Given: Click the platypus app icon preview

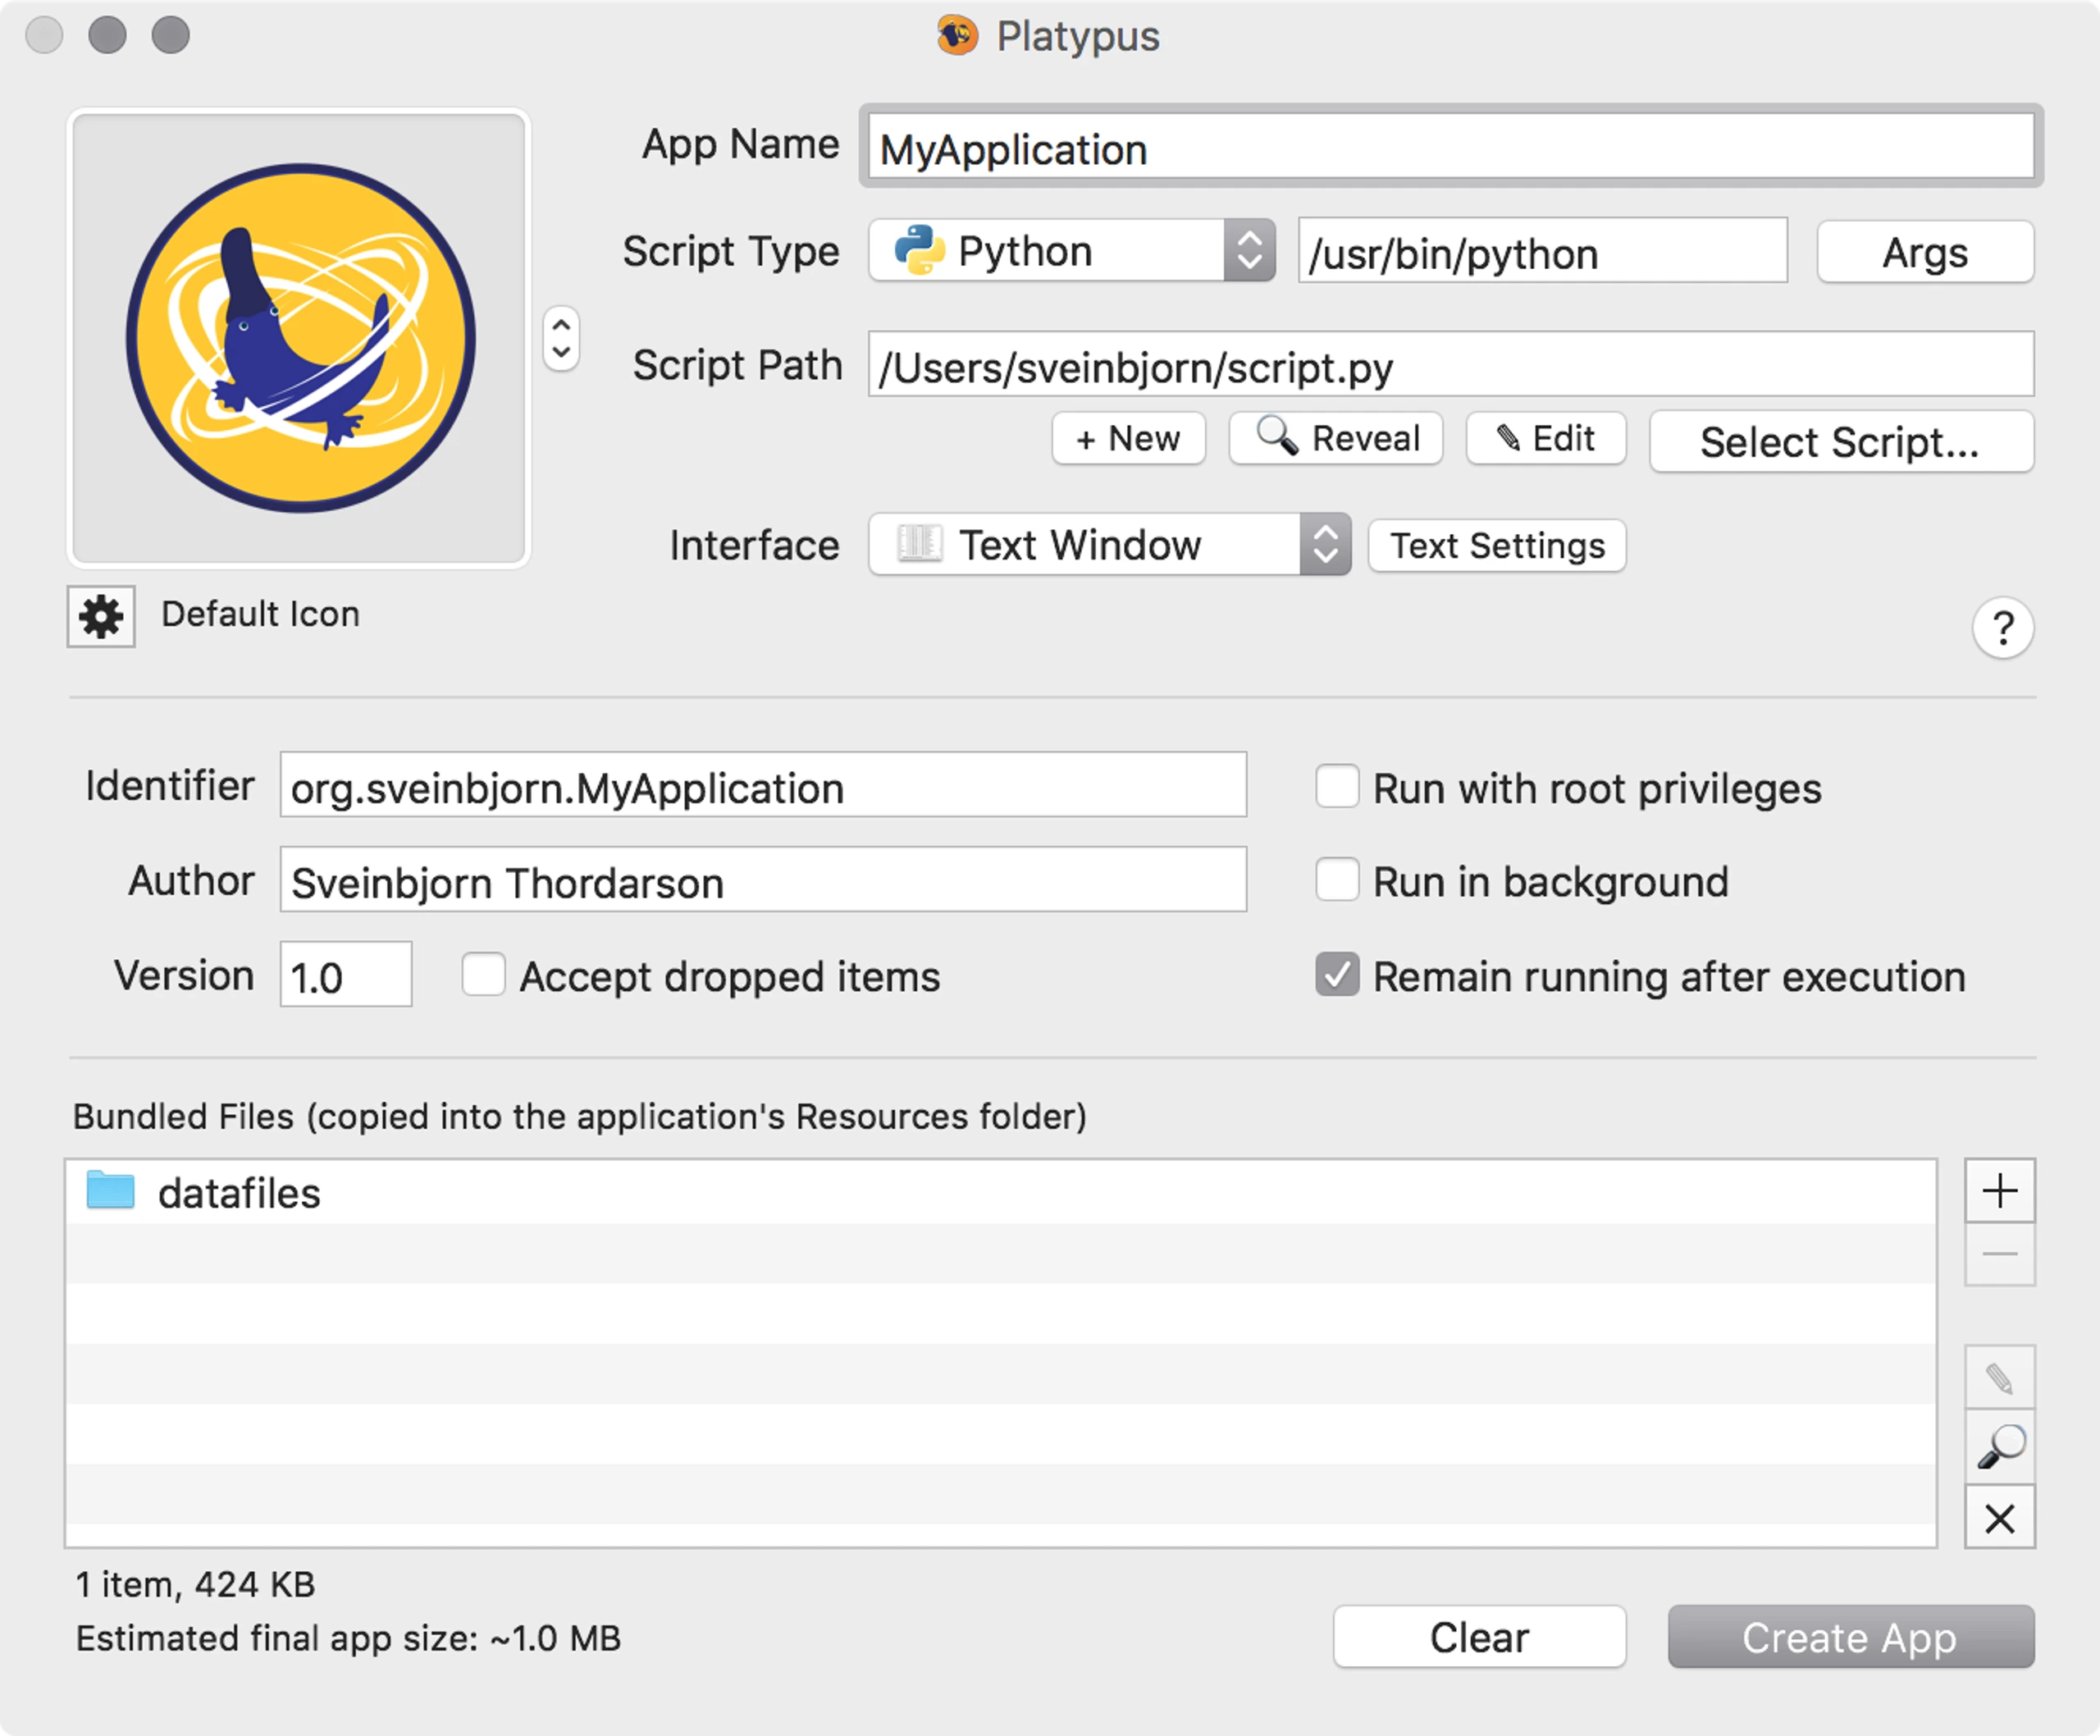Looking at the screenshot, I should click(299, 338).
